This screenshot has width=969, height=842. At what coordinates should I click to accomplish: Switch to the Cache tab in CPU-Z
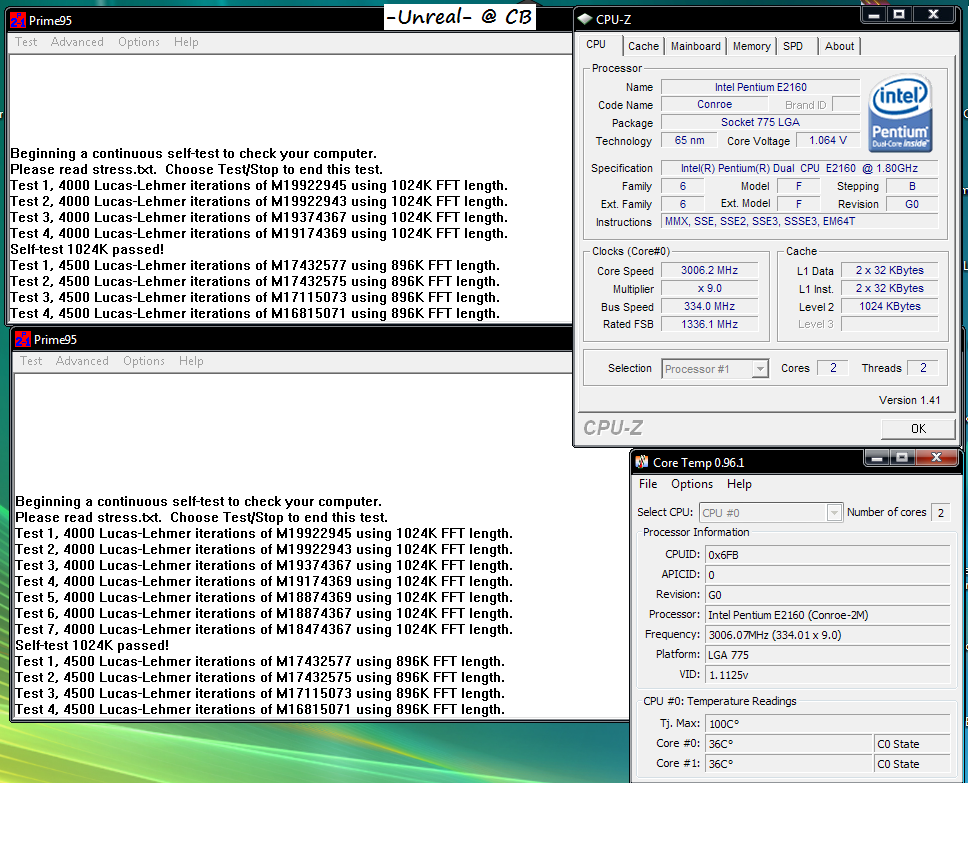click(643, 46)
